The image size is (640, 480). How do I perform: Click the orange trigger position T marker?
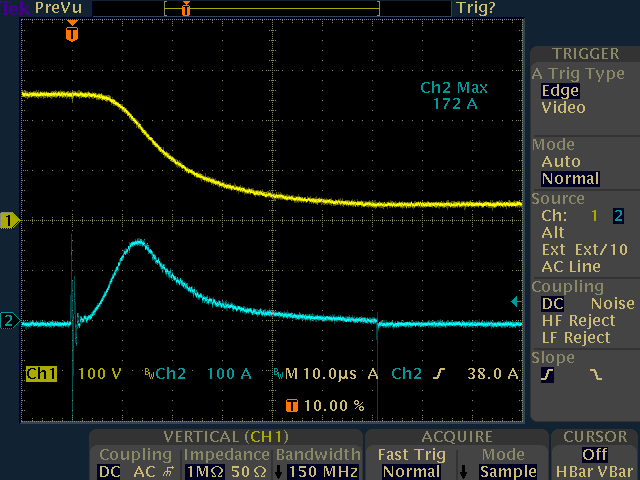pyautogui.click(x=71, y=33)
